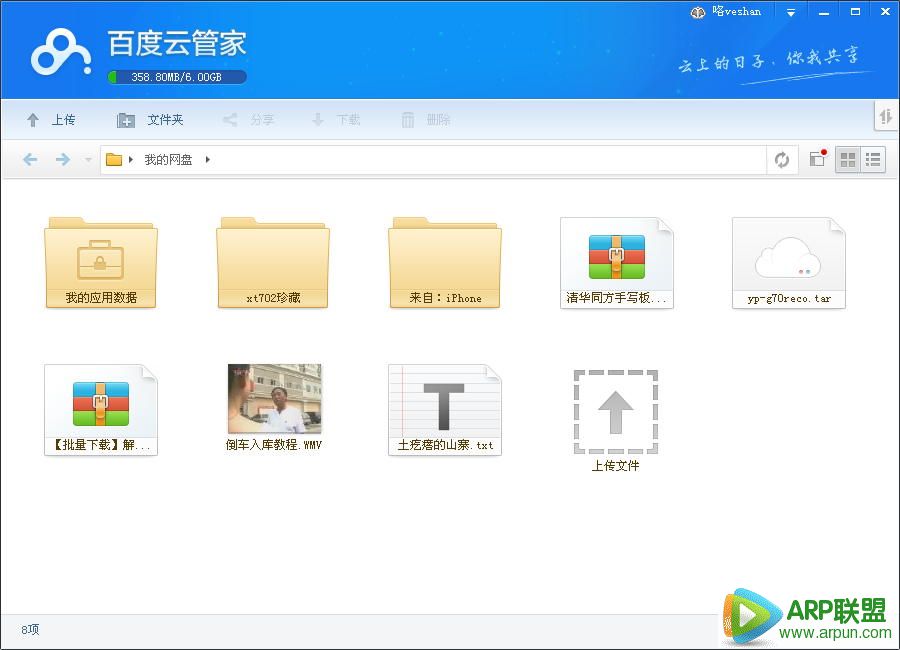
Task: Select 我的网盘 in the breadcrumb path
Action: click(x=168, y=160)
